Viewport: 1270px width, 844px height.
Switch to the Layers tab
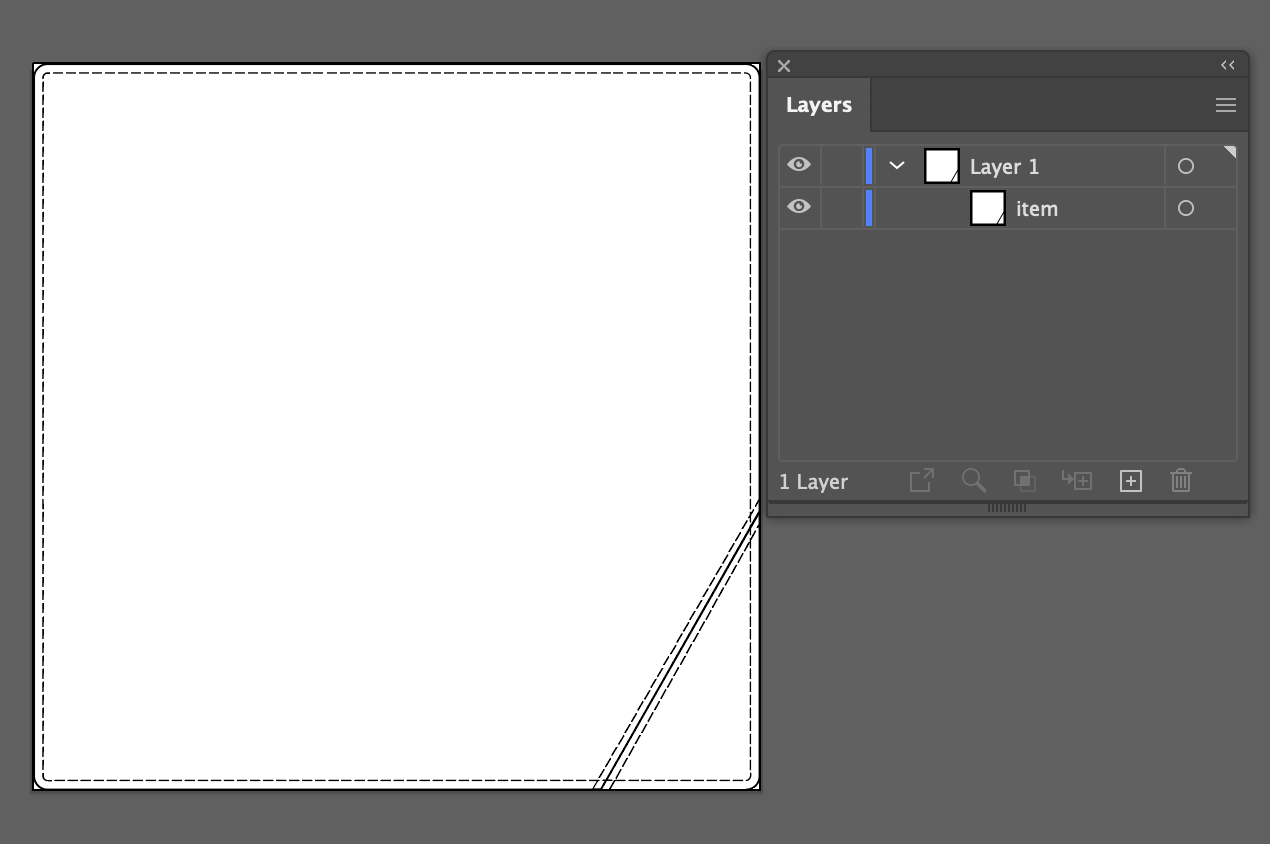[819, 105]
